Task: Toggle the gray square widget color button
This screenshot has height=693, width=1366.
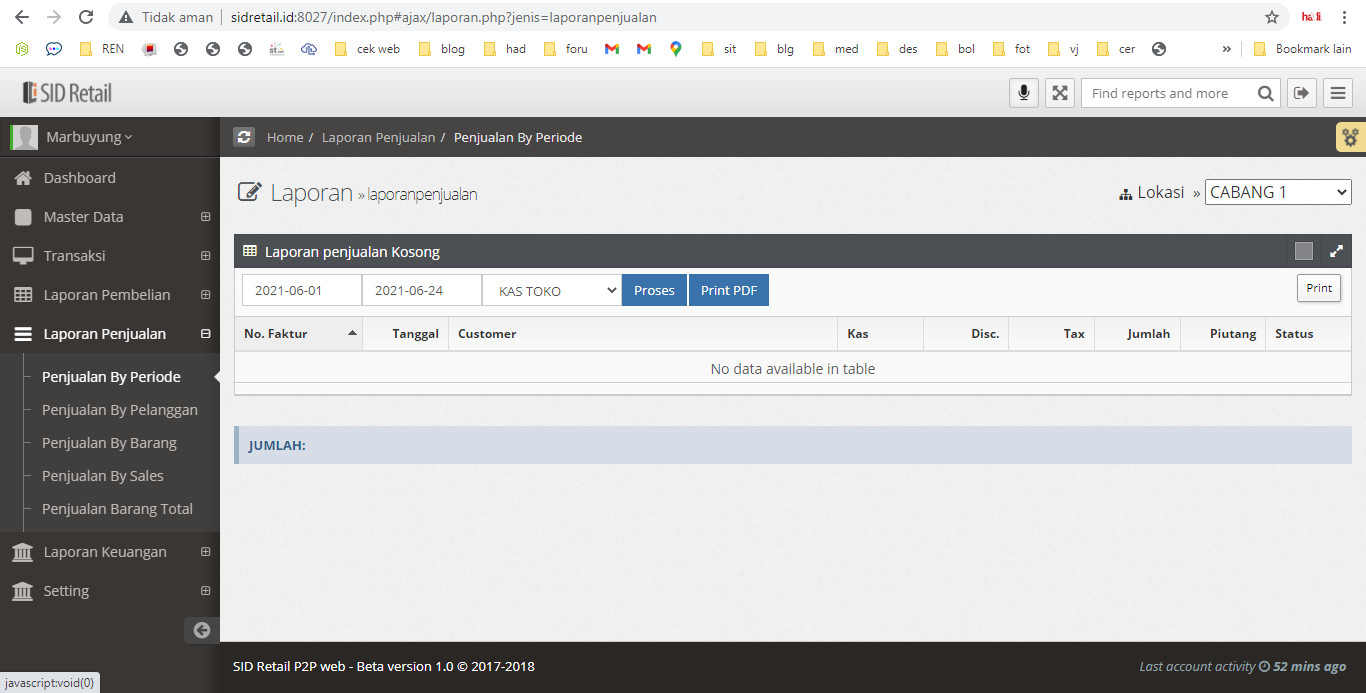Action: [x=1303, y=251]
